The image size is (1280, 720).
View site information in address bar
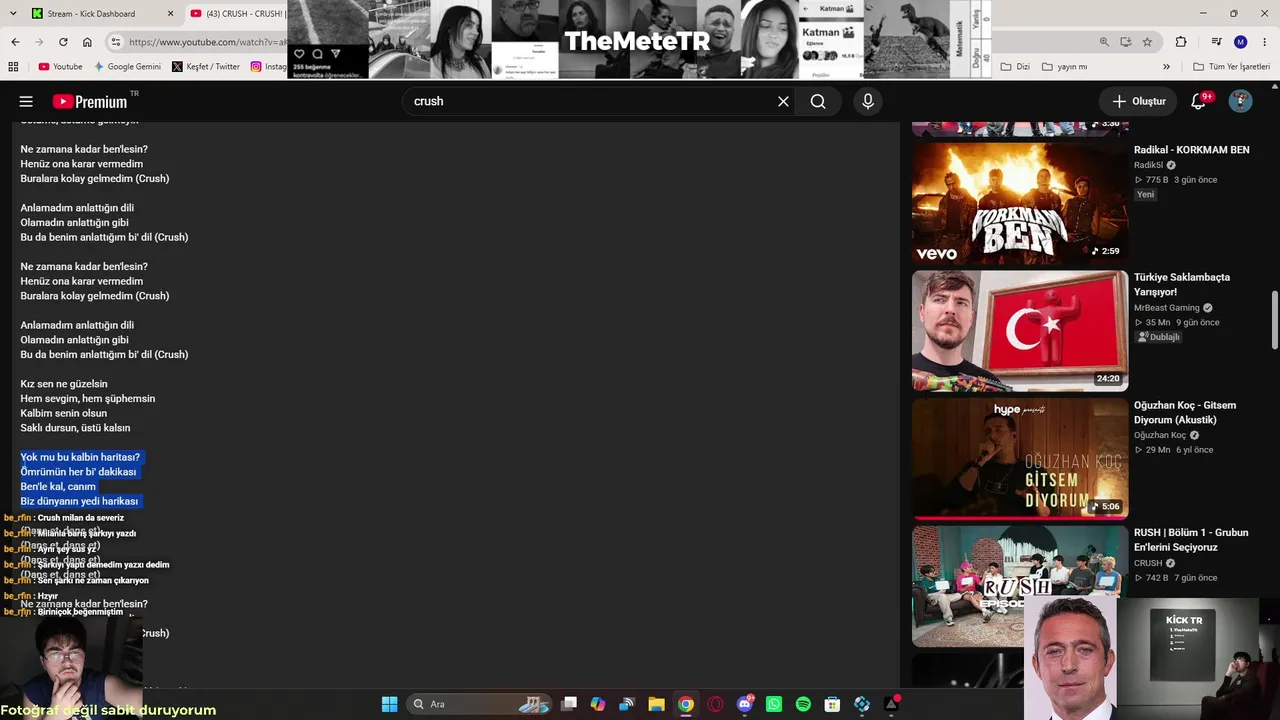116,42
